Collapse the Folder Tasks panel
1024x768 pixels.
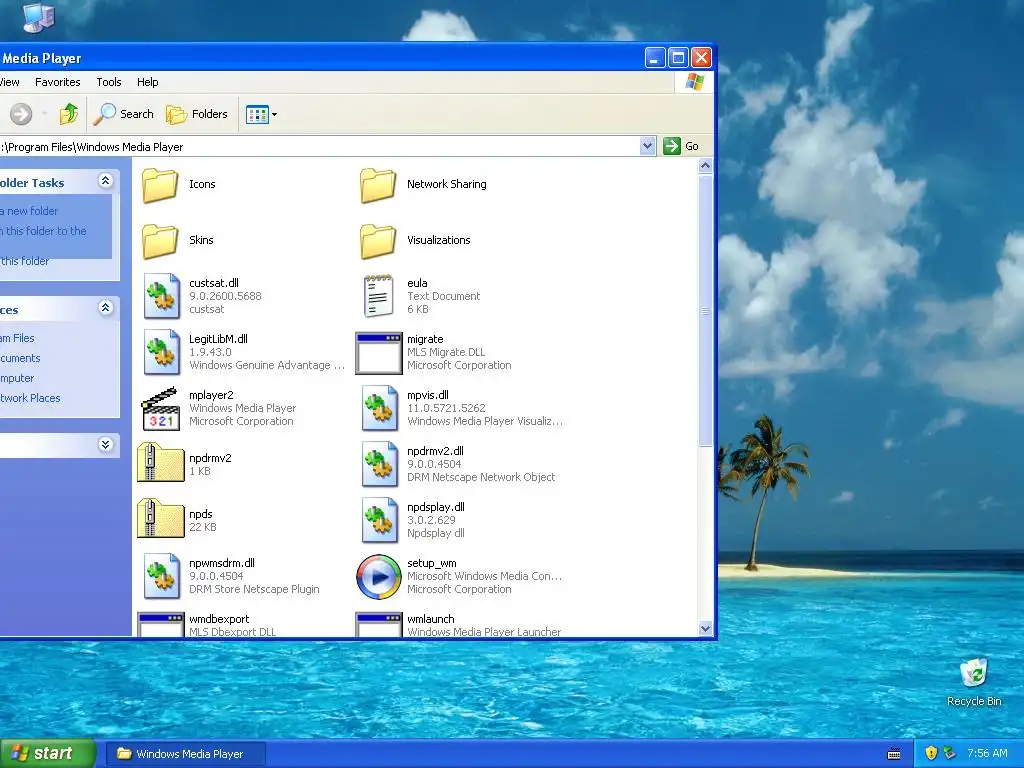coord(105,181)
